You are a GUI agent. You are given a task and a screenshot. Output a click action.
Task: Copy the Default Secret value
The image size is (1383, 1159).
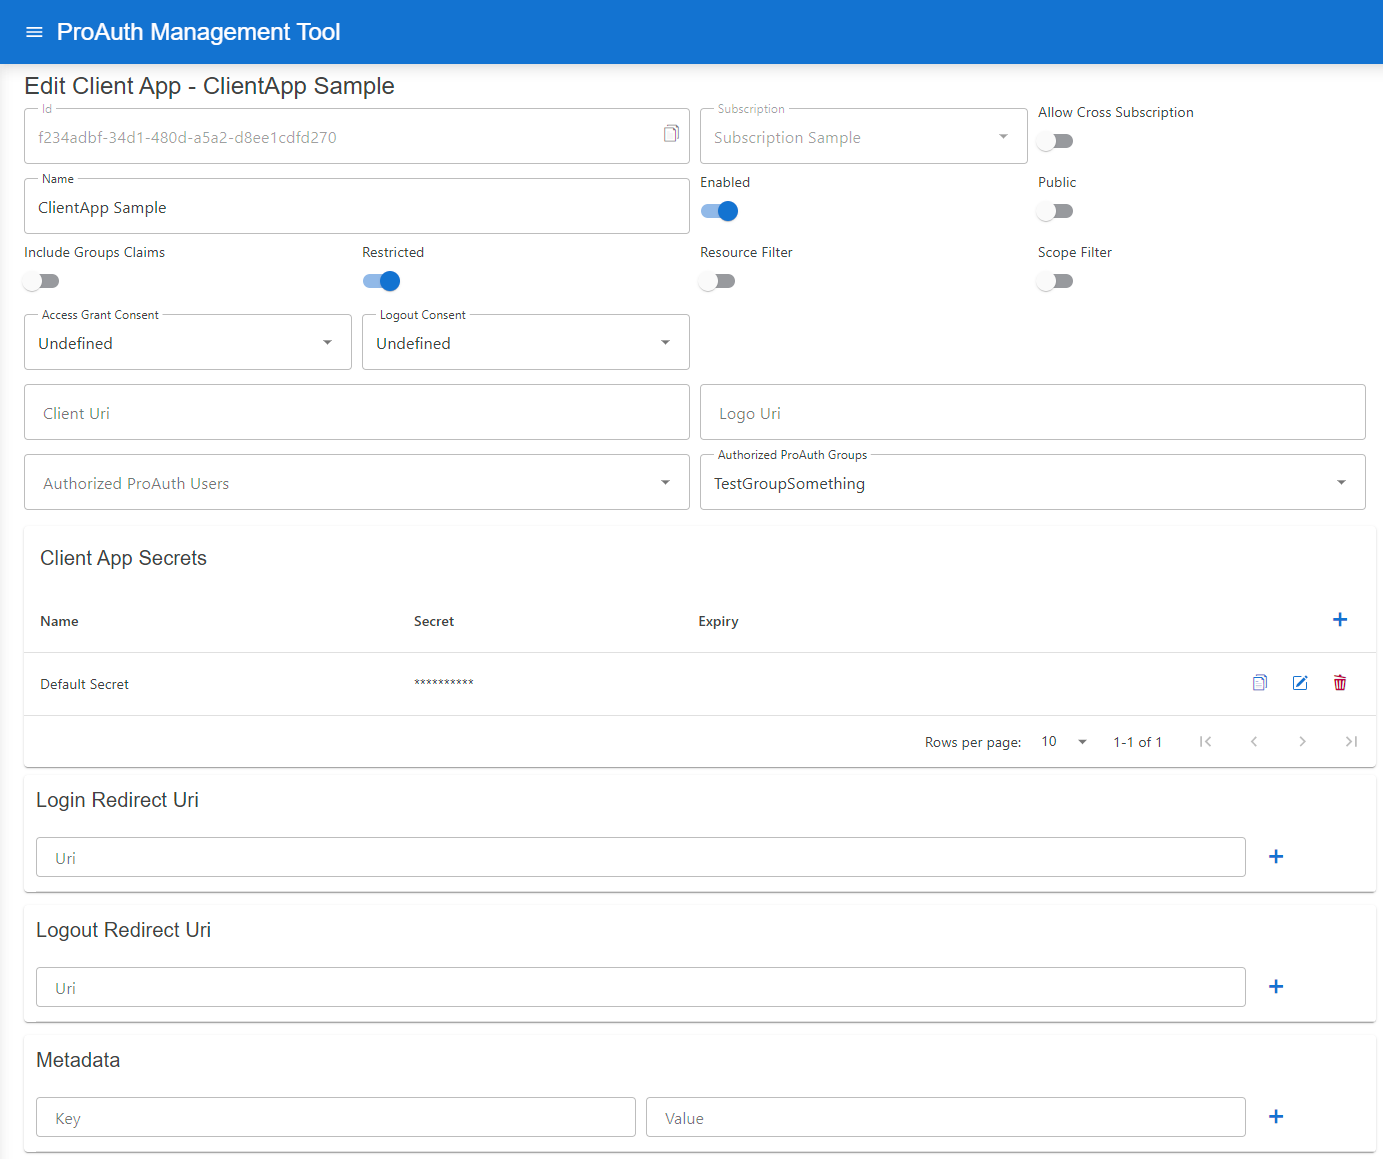tap(1259, 683)
